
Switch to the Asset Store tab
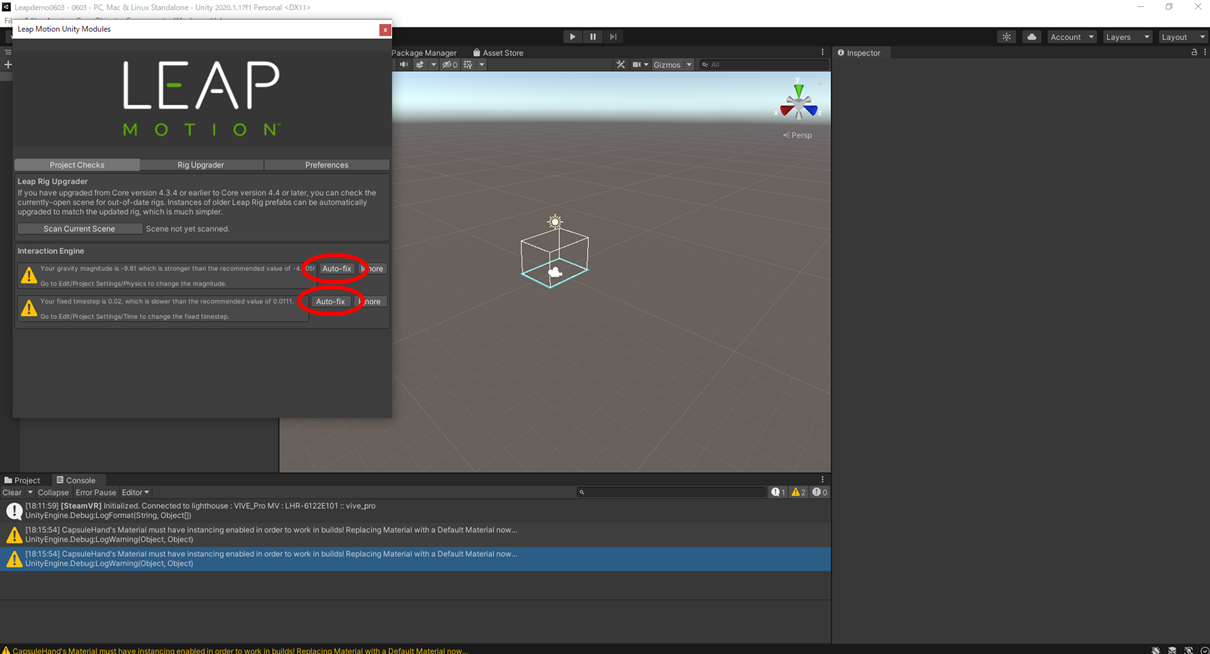click(498, 53)
